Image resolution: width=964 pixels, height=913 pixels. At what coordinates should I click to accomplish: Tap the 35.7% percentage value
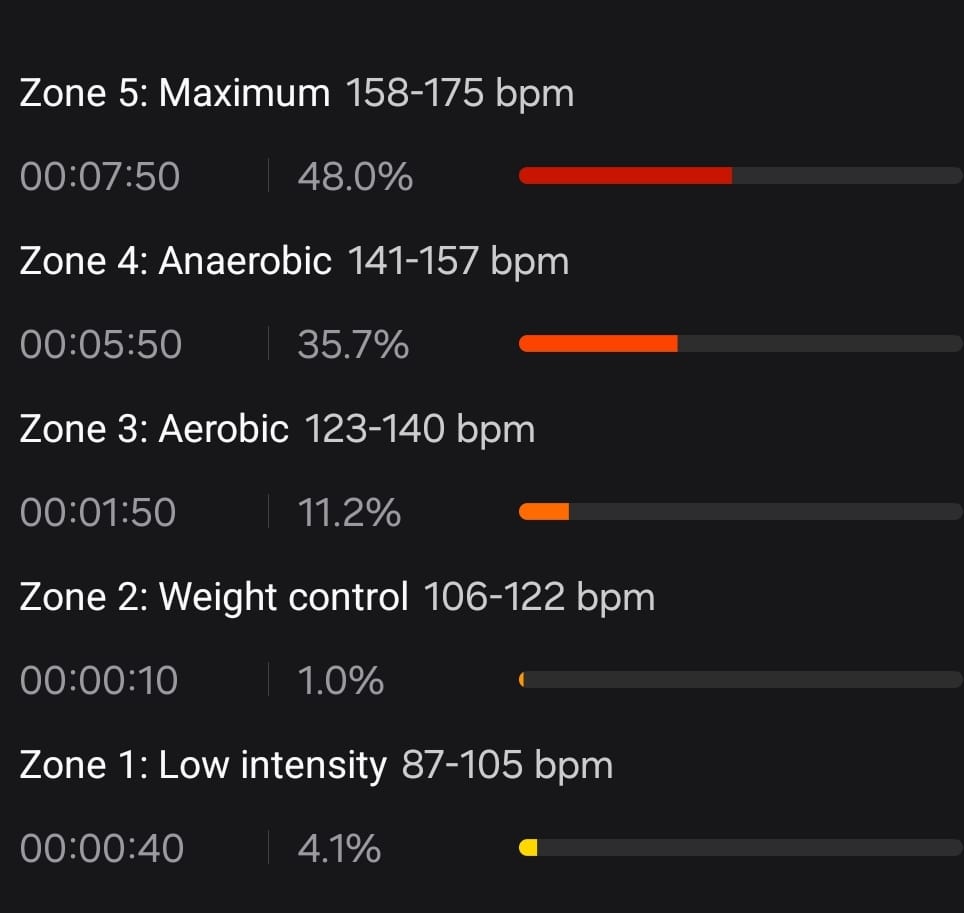click(352, 345)
